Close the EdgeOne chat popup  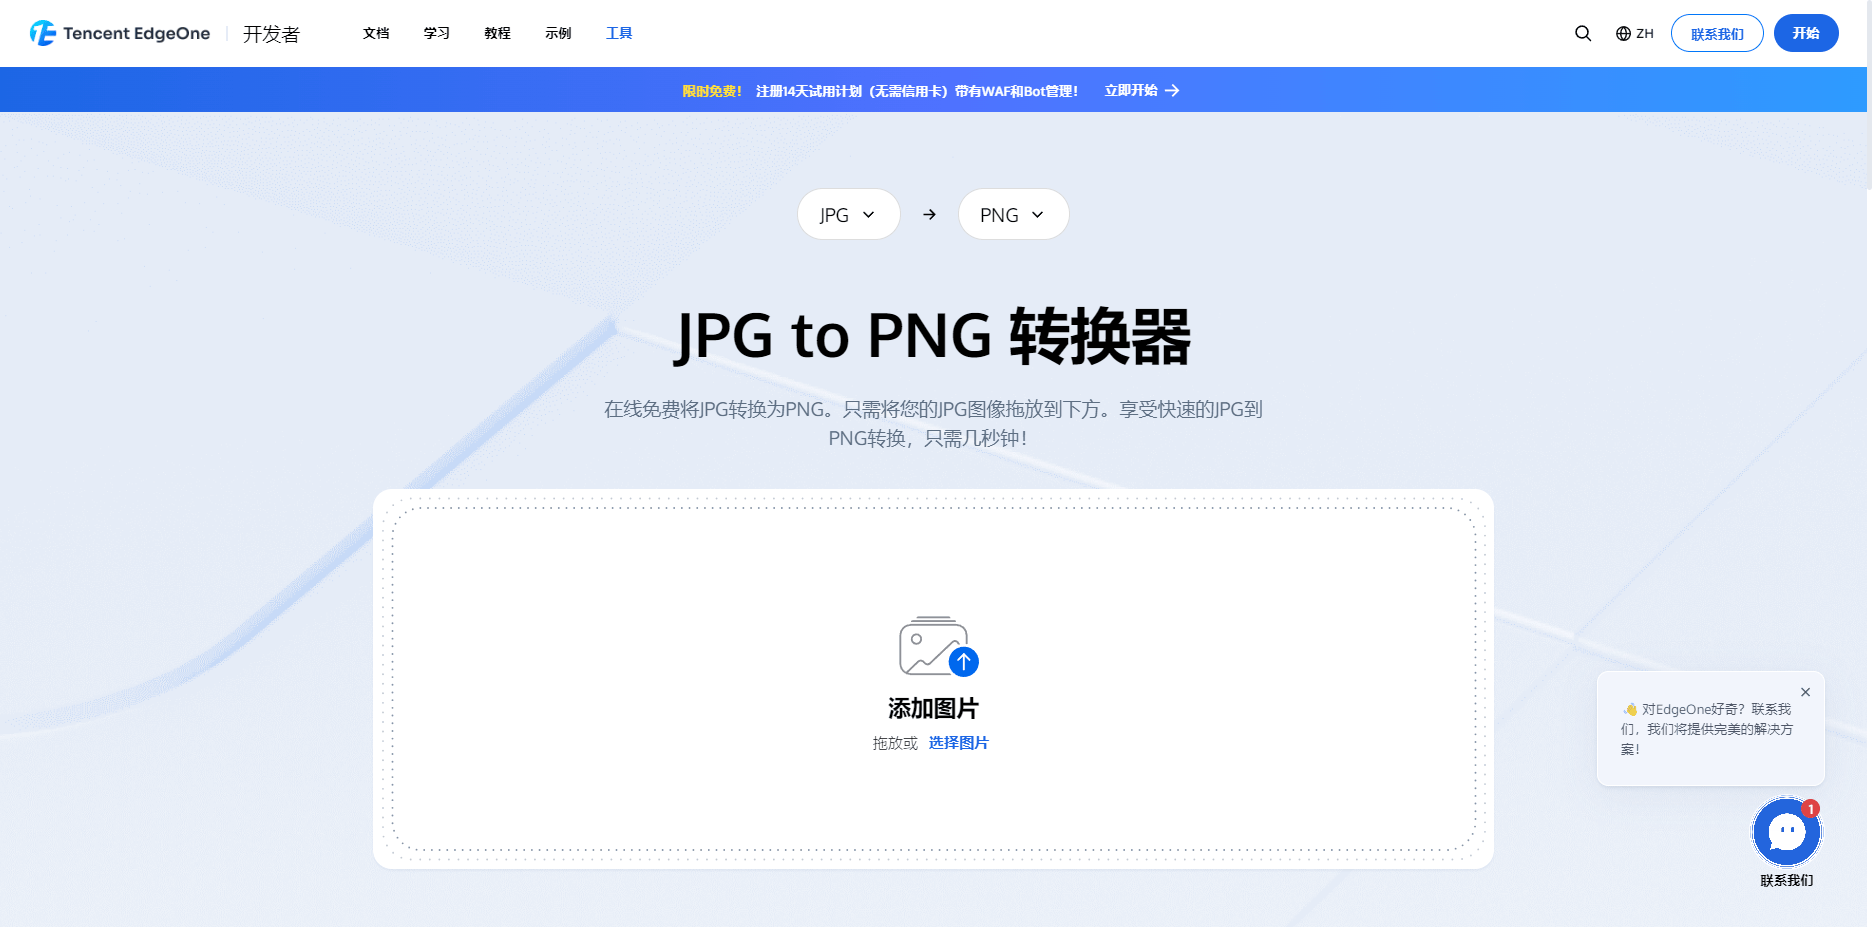(x=1805, y=692)
